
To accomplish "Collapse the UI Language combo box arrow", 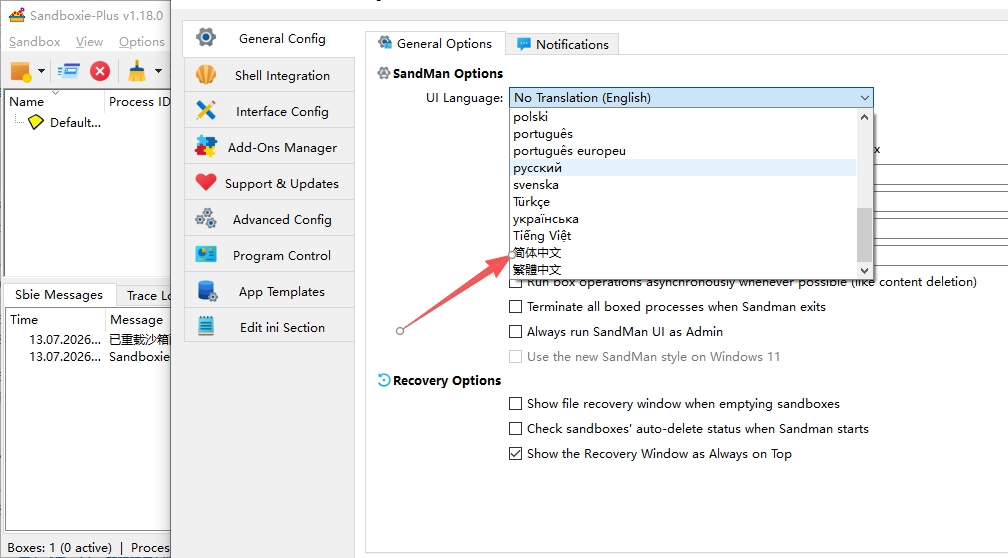I will [865, 98].
